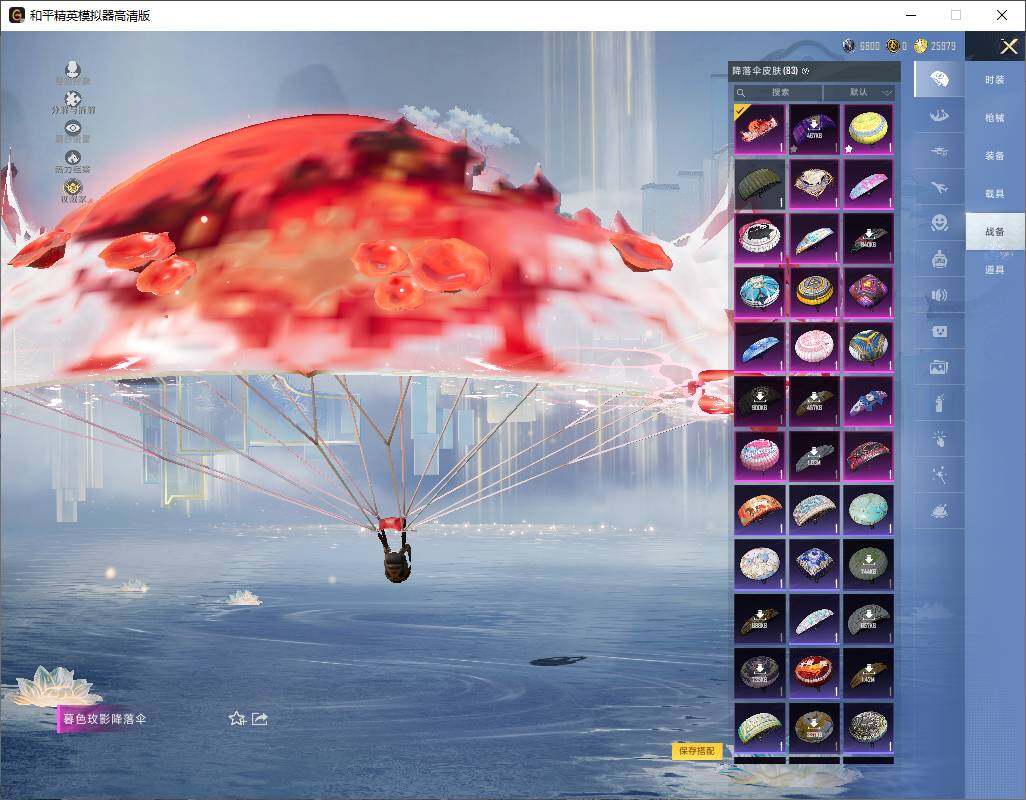Open the glider skin category icon

[x=940, y=152]
